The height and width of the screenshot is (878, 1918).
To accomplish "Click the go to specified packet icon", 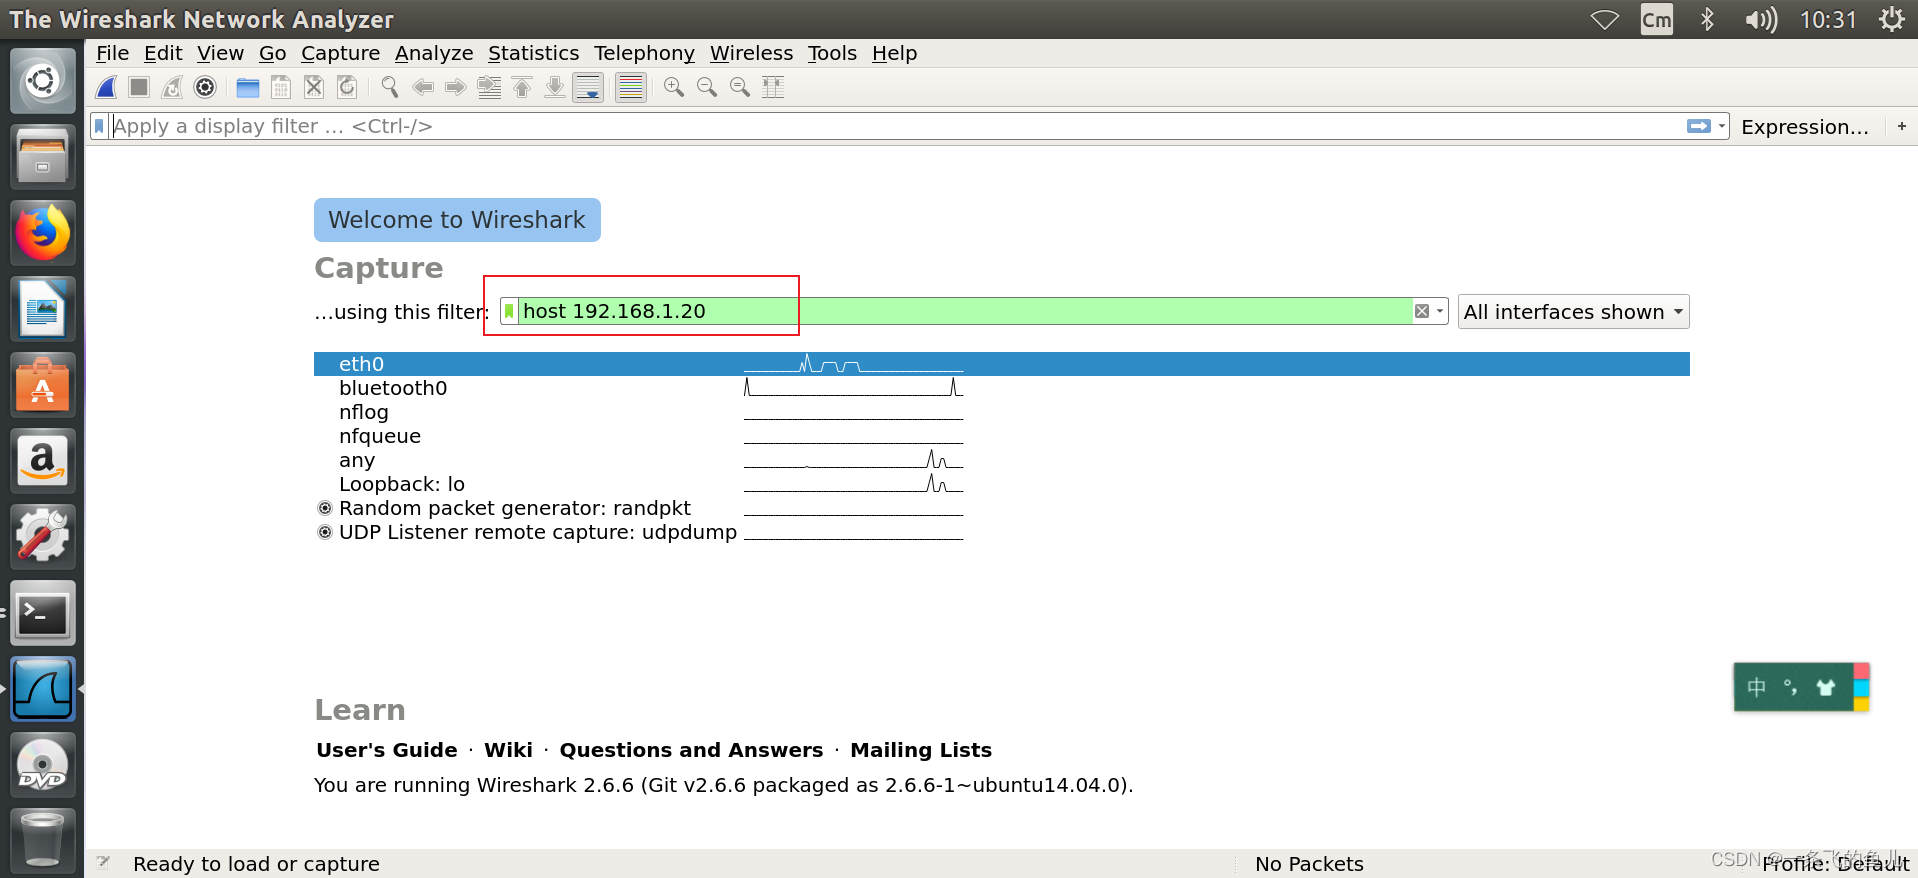I will tap(489, 88).
